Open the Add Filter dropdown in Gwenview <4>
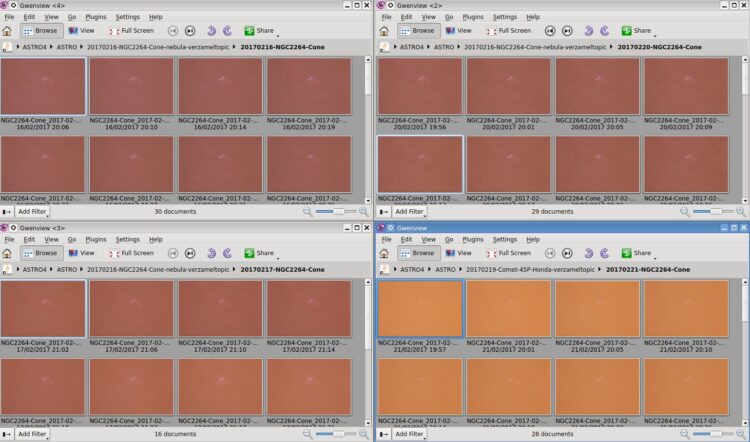Screen dimensions: 750x442 (32, 211)
